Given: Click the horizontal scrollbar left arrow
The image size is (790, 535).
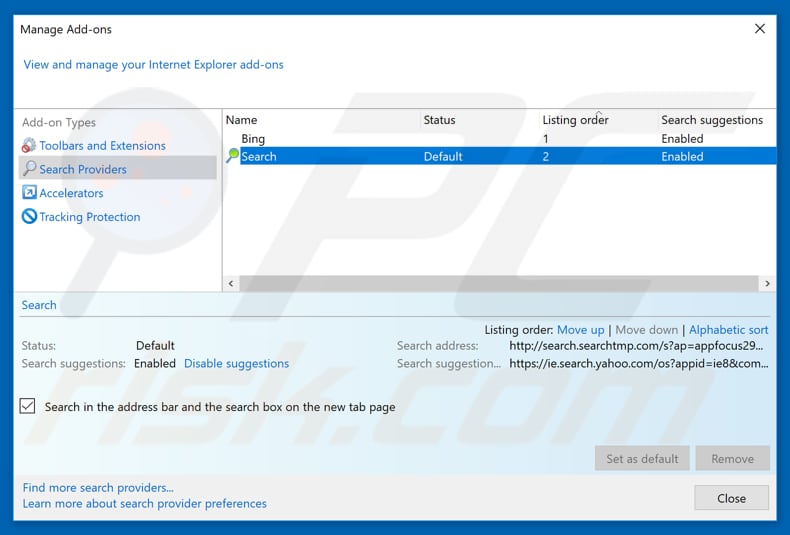Looking at the screenshot, I should tap(231, 284).
